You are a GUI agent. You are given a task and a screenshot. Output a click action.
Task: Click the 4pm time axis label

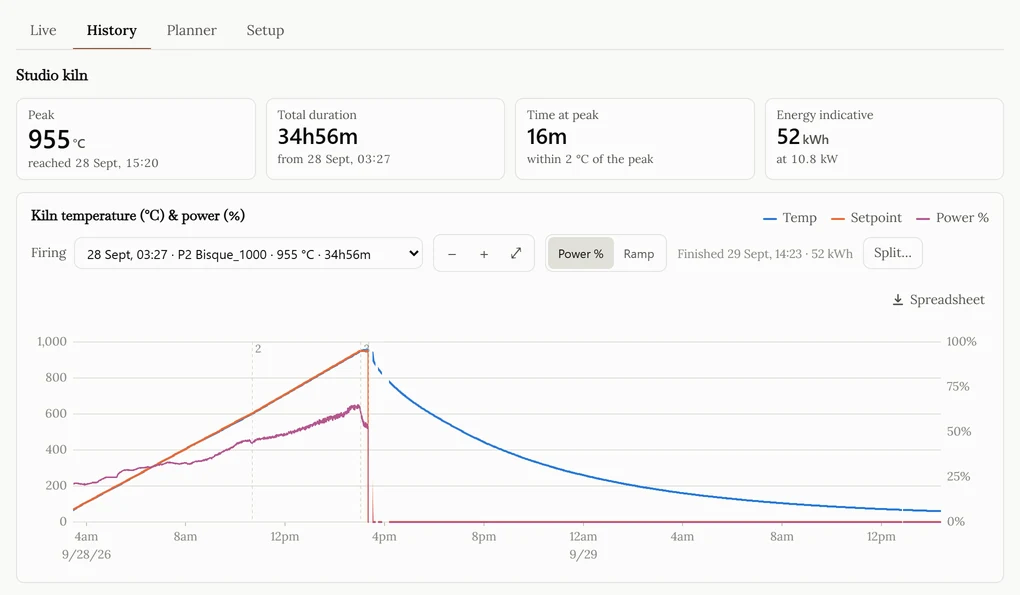tap(384, 537)
